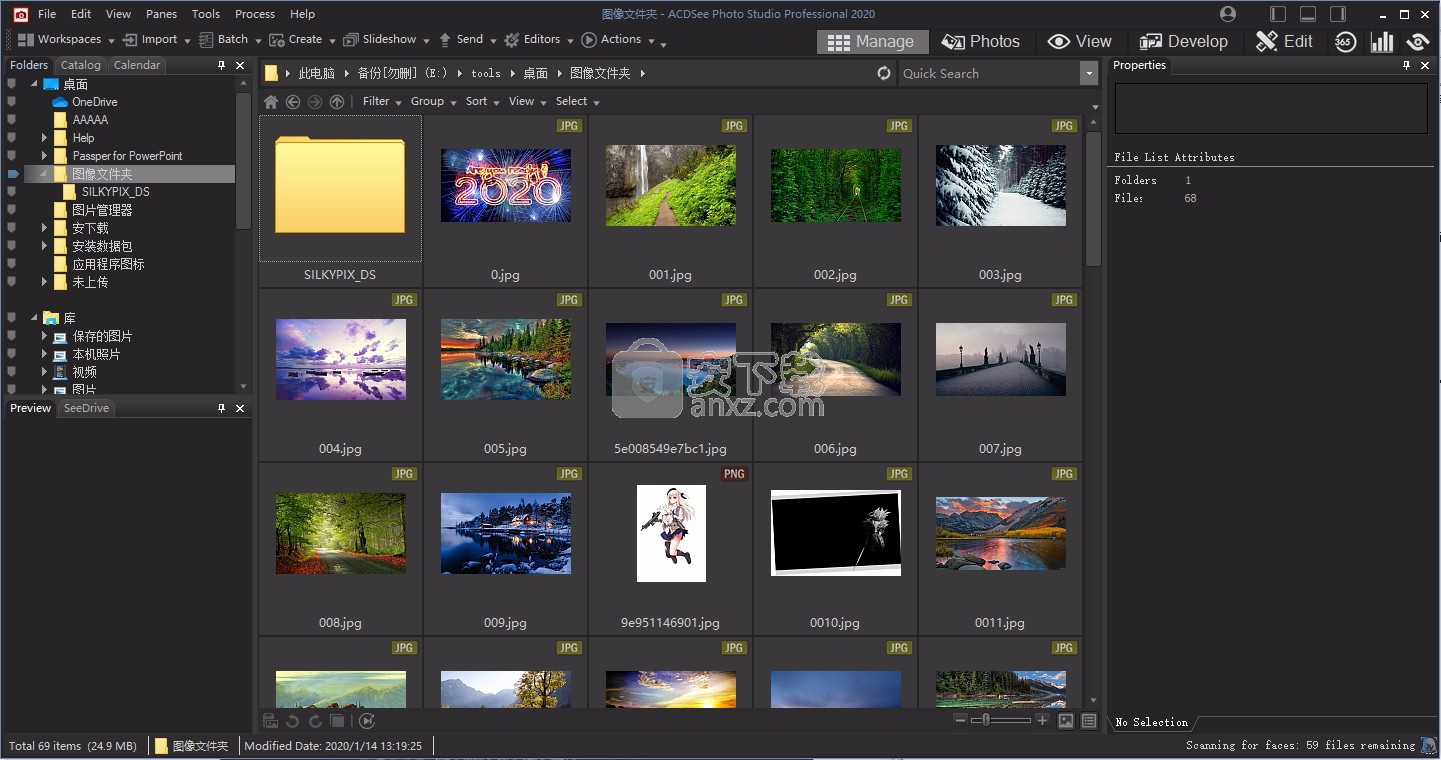Go up one folder level icon

click(337, 101)
